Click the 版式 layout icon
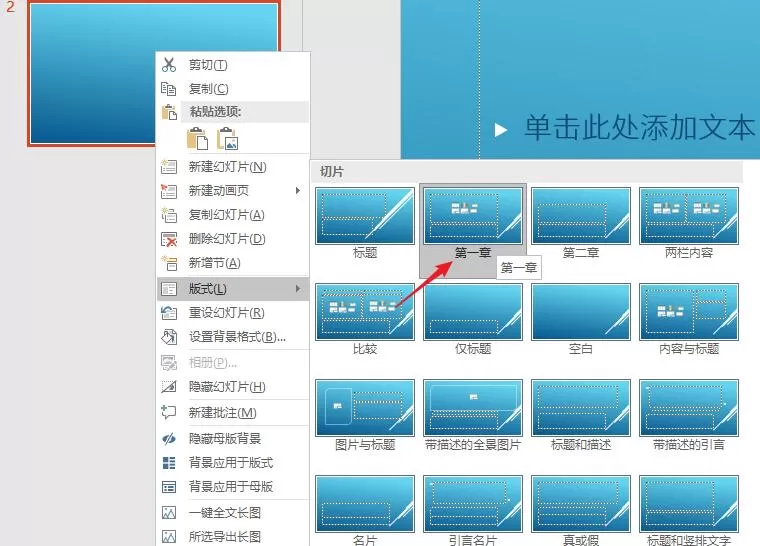Image resolution: width=760 pixels, height=546 pixels. pyautogui.click(x=169, y=289)
